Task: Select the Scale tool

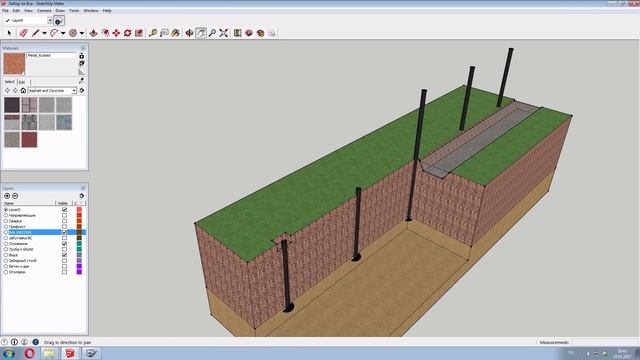Action: point(139,33)
